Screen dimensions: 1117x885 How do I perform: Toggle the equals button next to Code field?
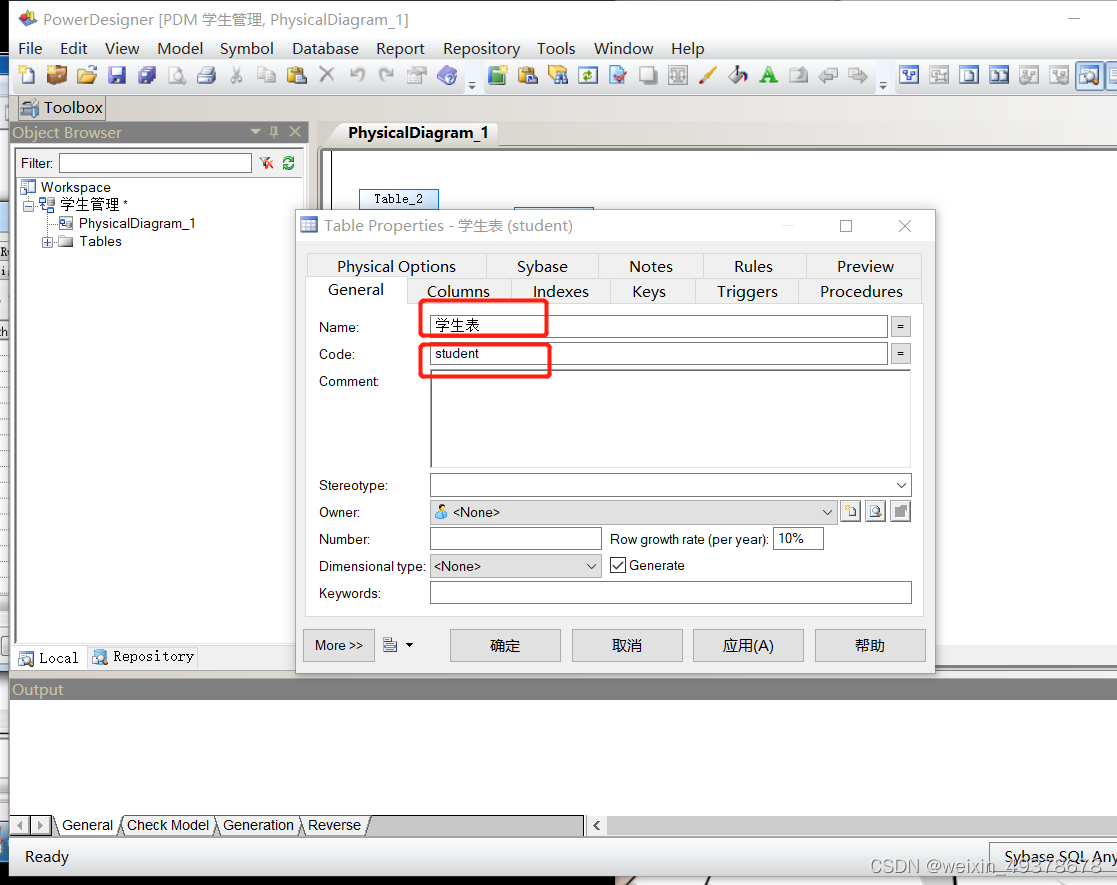point(900,353)
